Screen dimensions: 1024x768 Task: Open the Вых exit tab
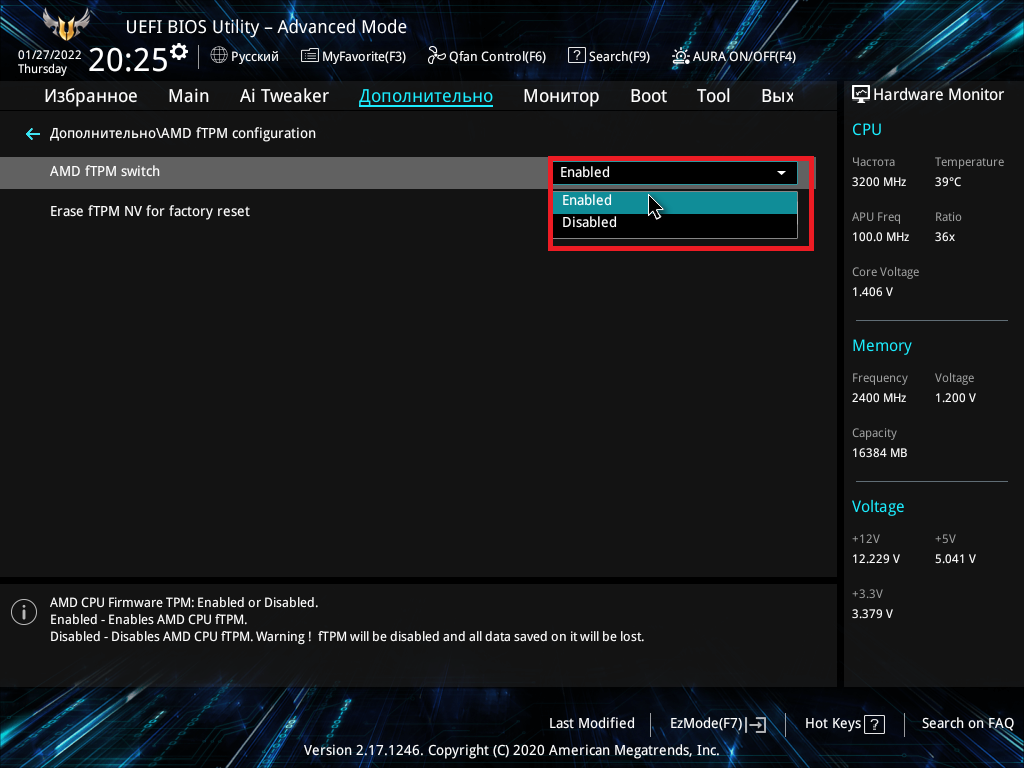777,96
